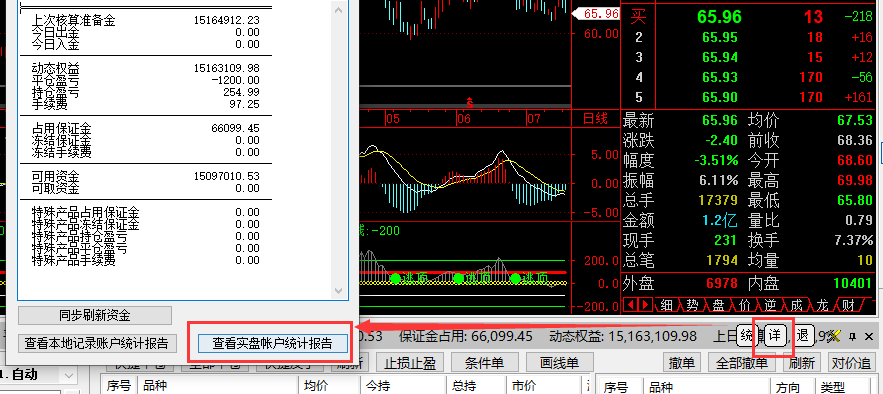This screenshot has height=394, width=883.
Task: Click the 上次核算准备金 row
Action: tap(146, 20)
